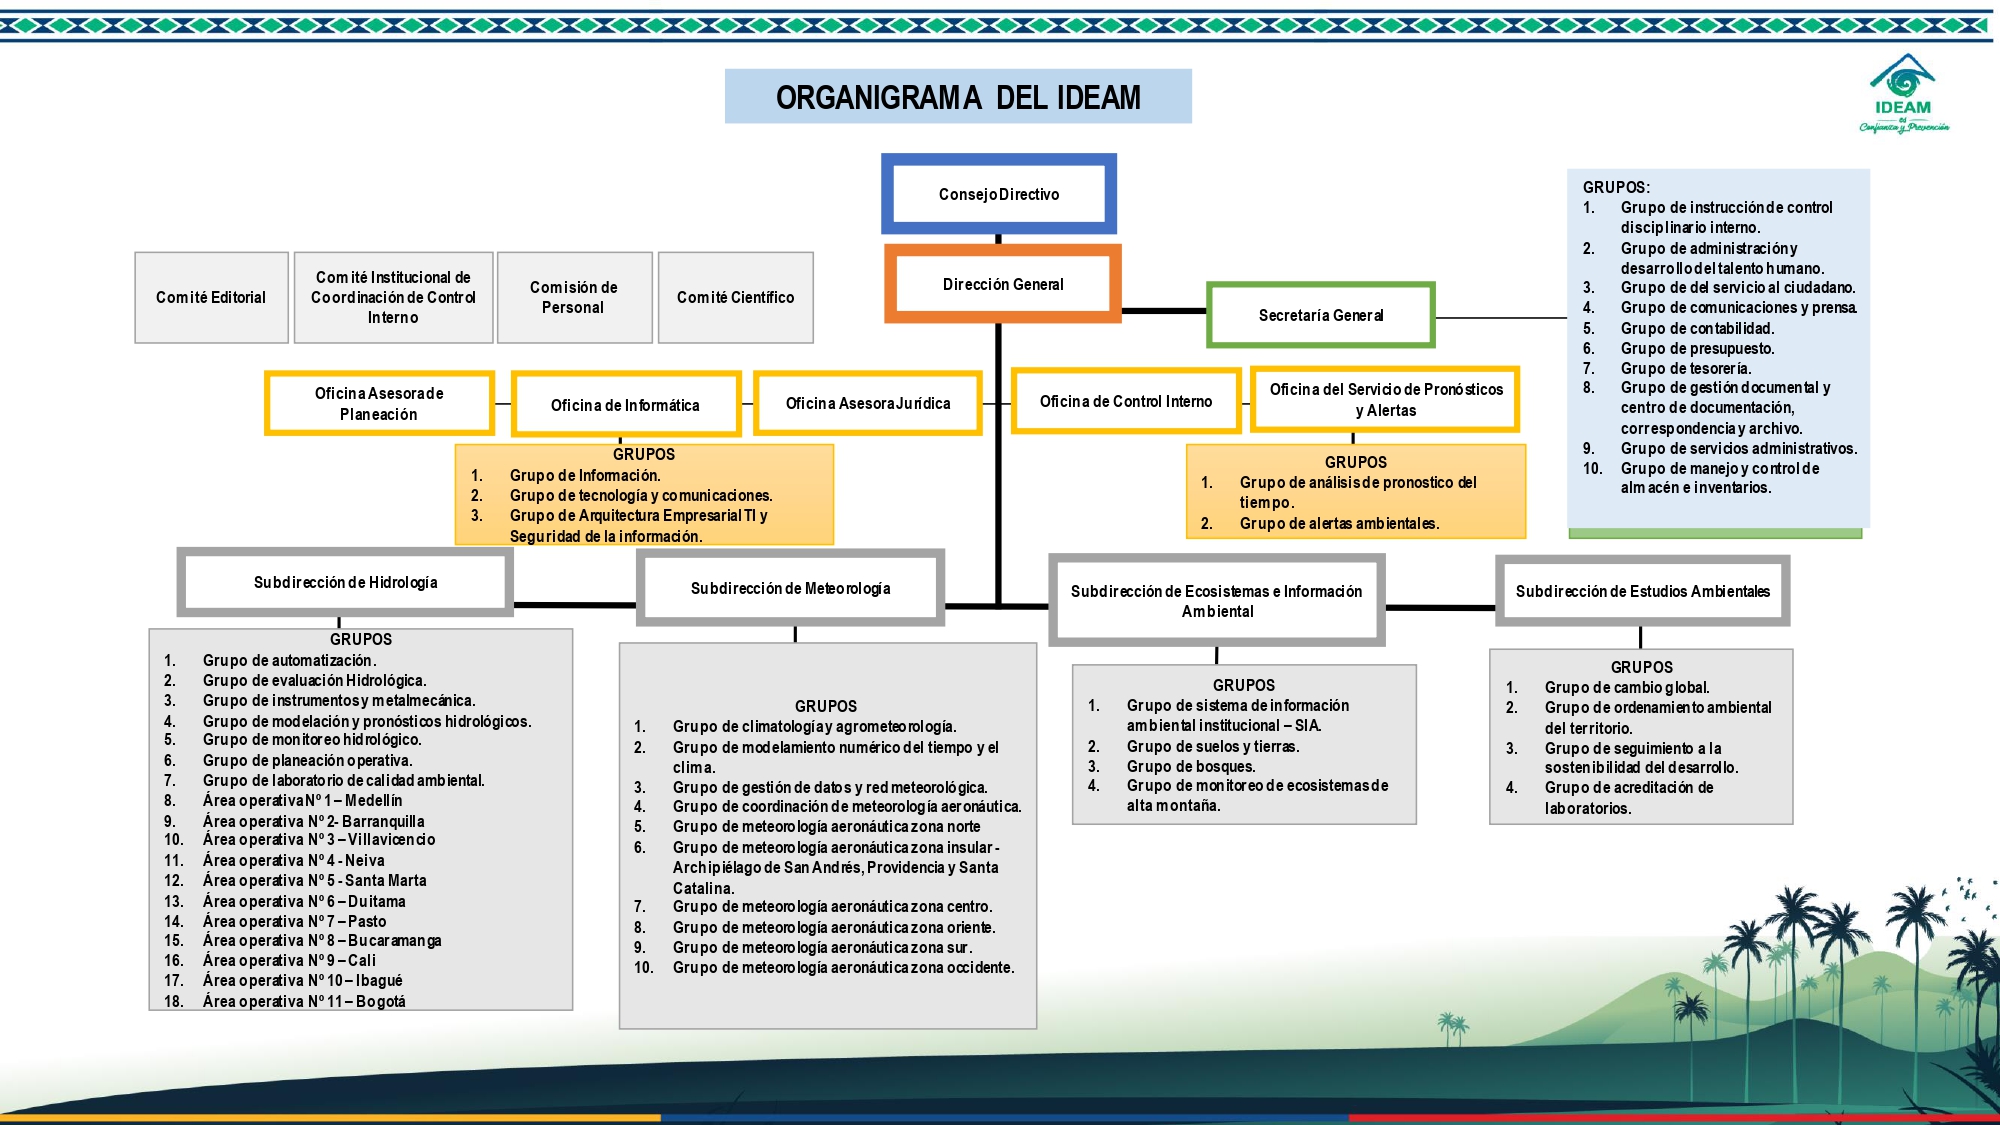
Task: Select Oficina del Servicio de Pronósticos y Alertas
Action: (1386, 399)
